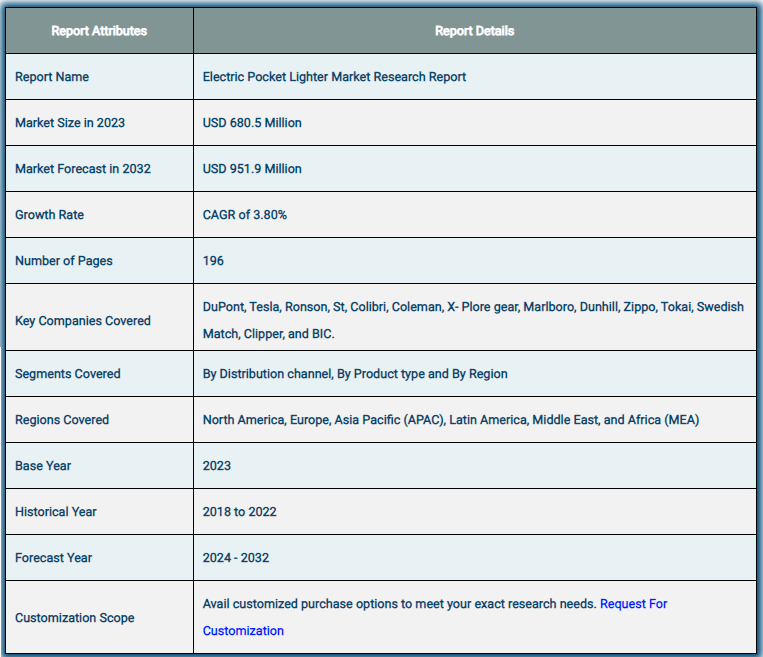Select the 'Regions Covered' attribute cell
Screen dimensions: 763x657
coord(99,420)
